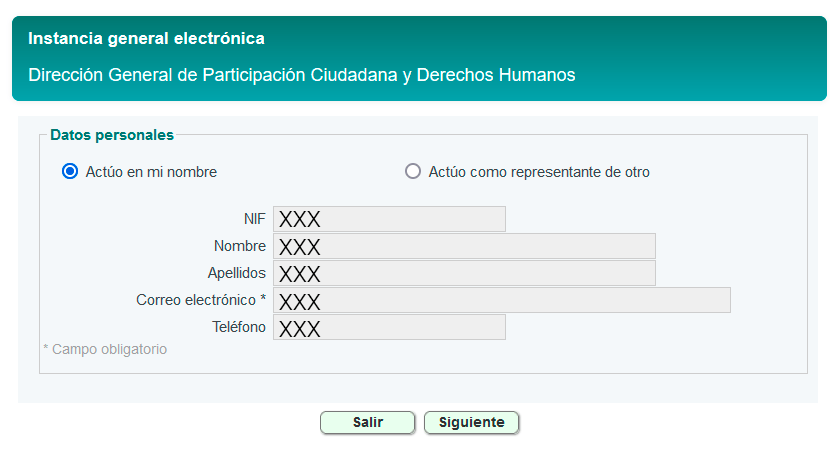Click the 'Instancia general electrónica' header title
This screenshot has height=451, width=830.
(146, 39)
